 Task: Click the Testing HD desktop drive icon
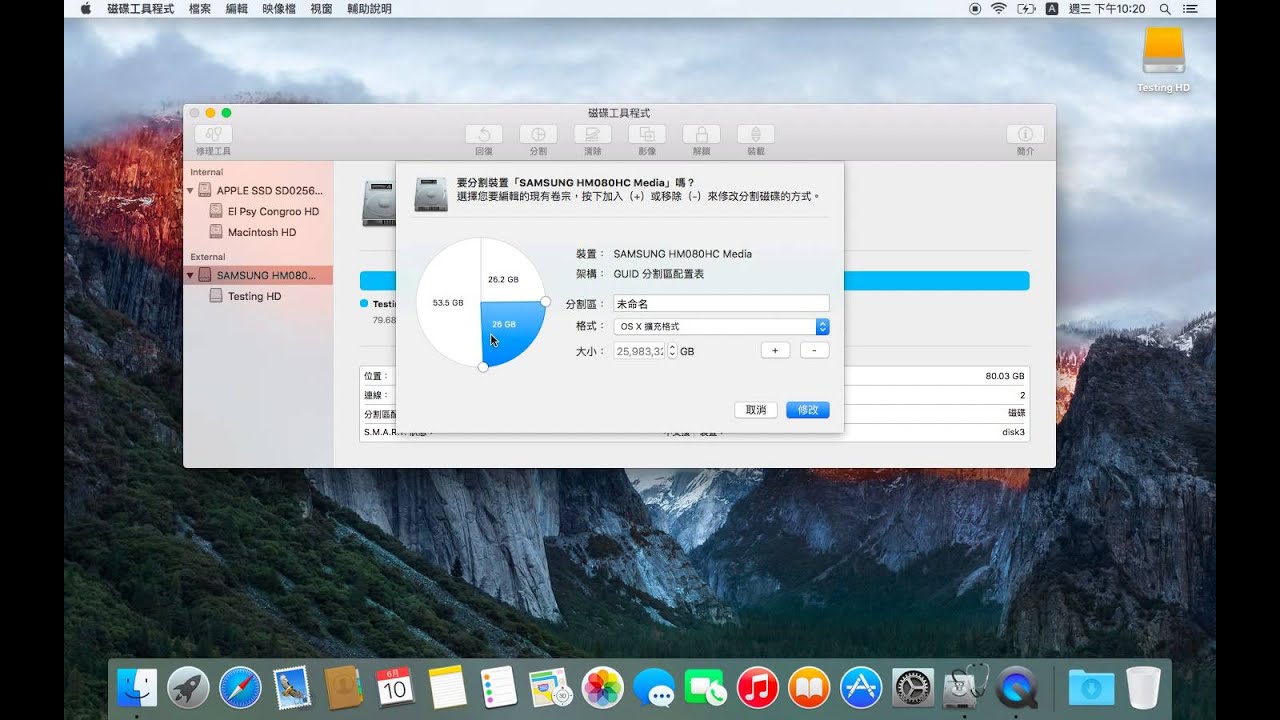point(1163,50)
